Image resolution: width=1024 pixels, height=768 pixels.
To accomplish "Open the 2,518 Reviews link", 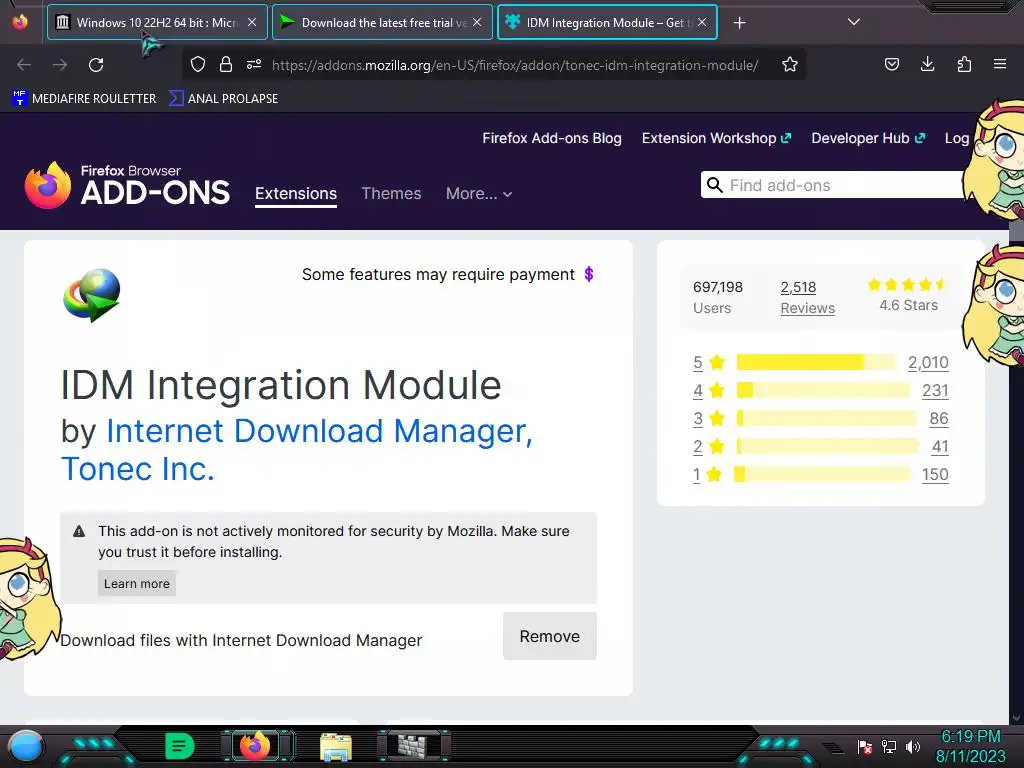I will click(x=807, y=297).
